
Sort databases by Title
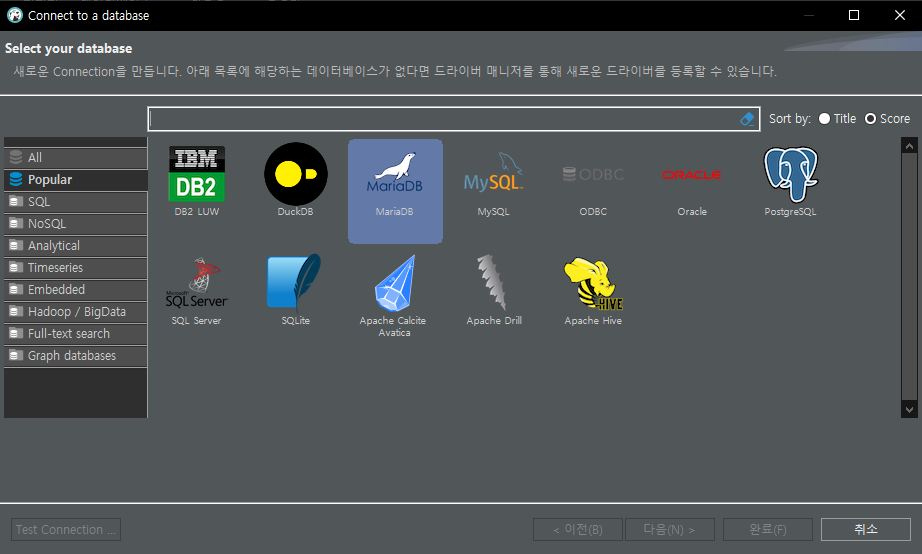(x=837, y=119)
